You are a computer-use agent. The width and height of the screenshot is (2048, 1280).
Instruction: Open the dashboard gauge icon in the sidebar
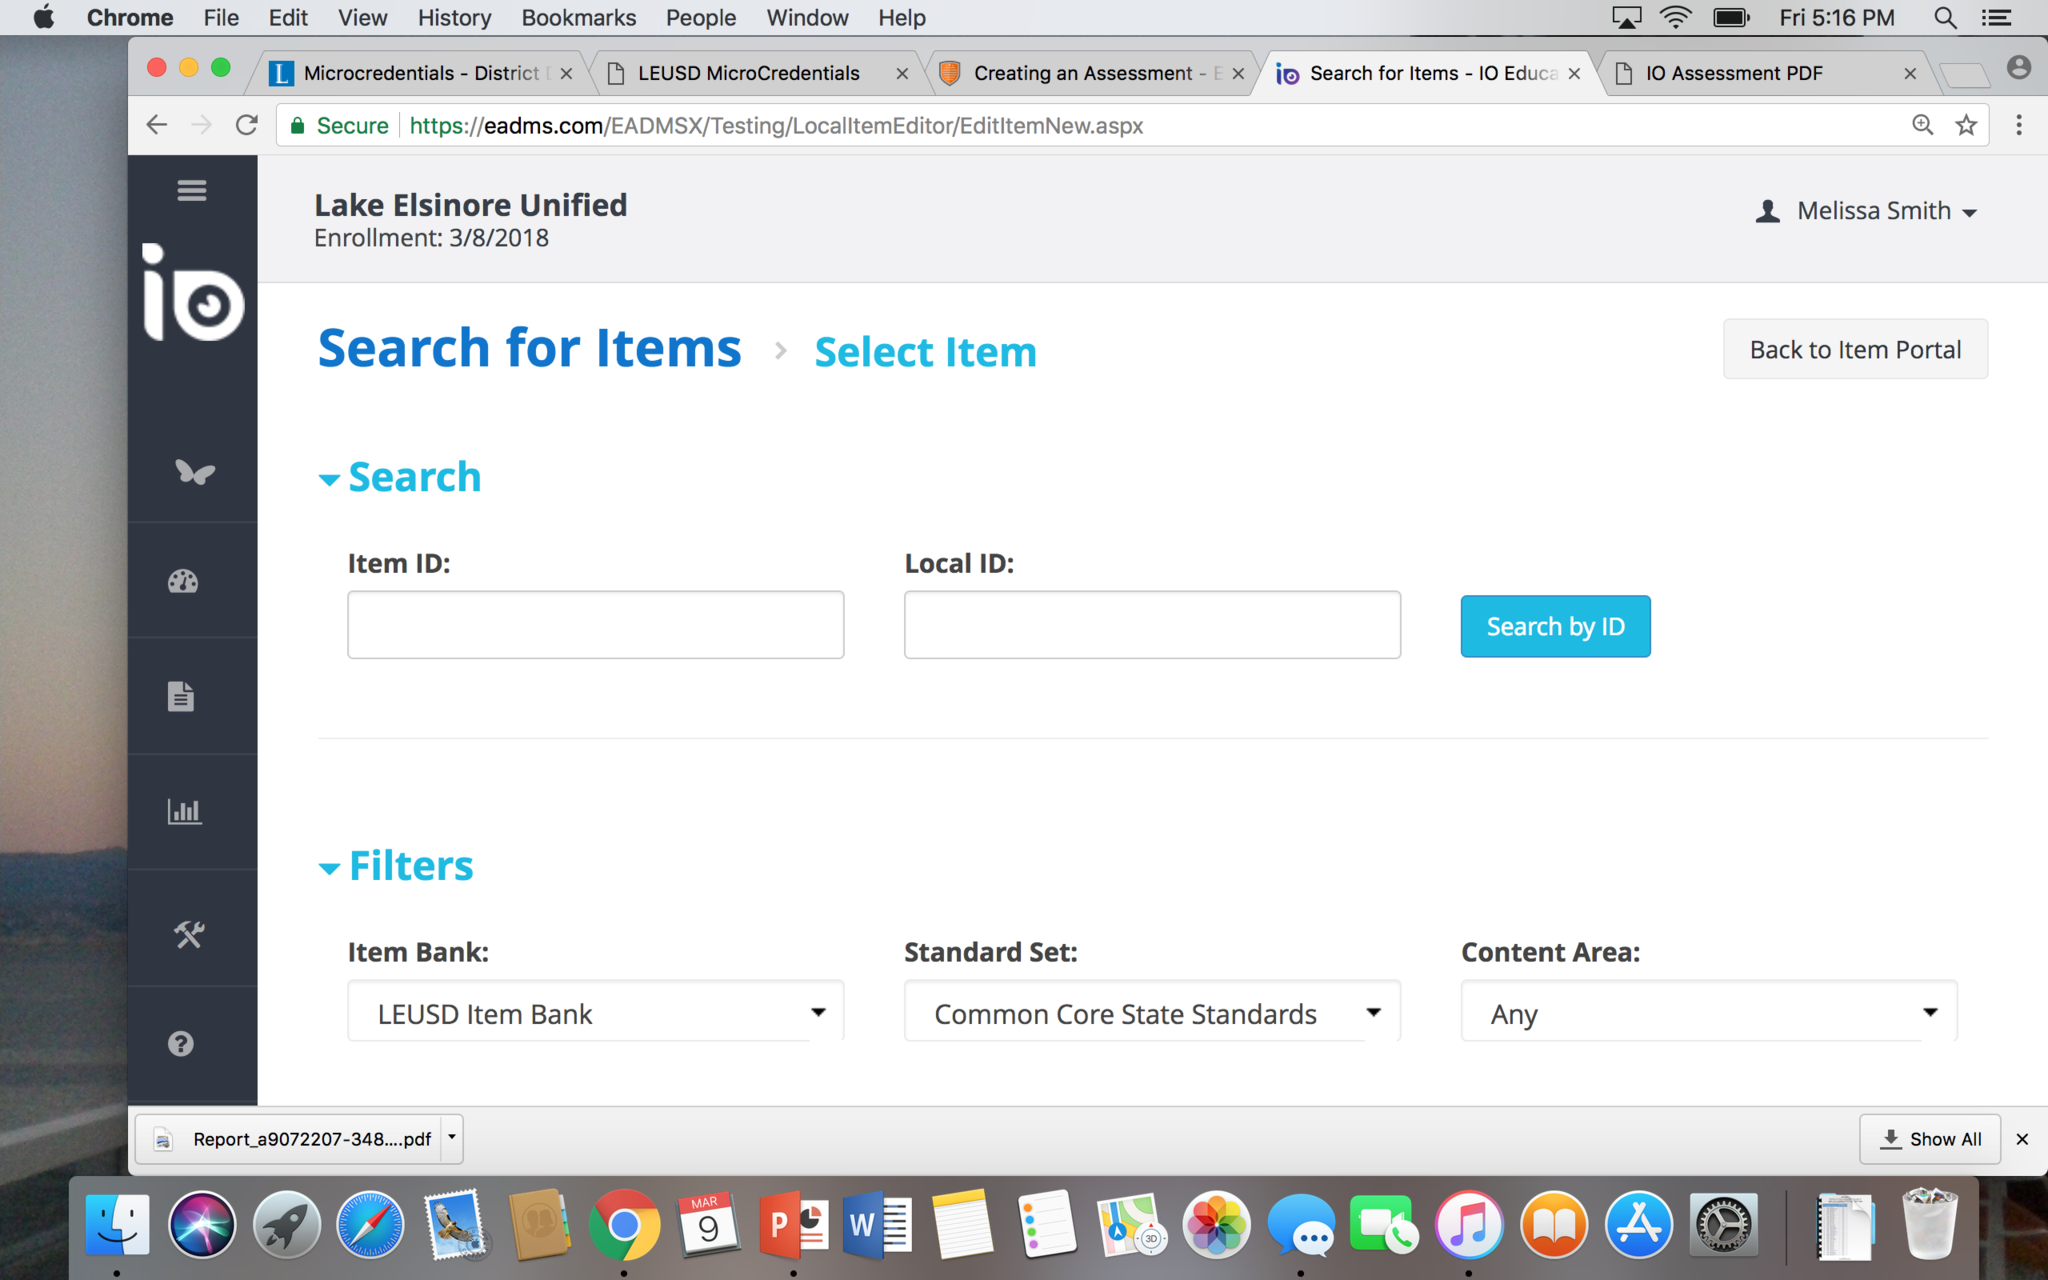[x=183, y=582]
